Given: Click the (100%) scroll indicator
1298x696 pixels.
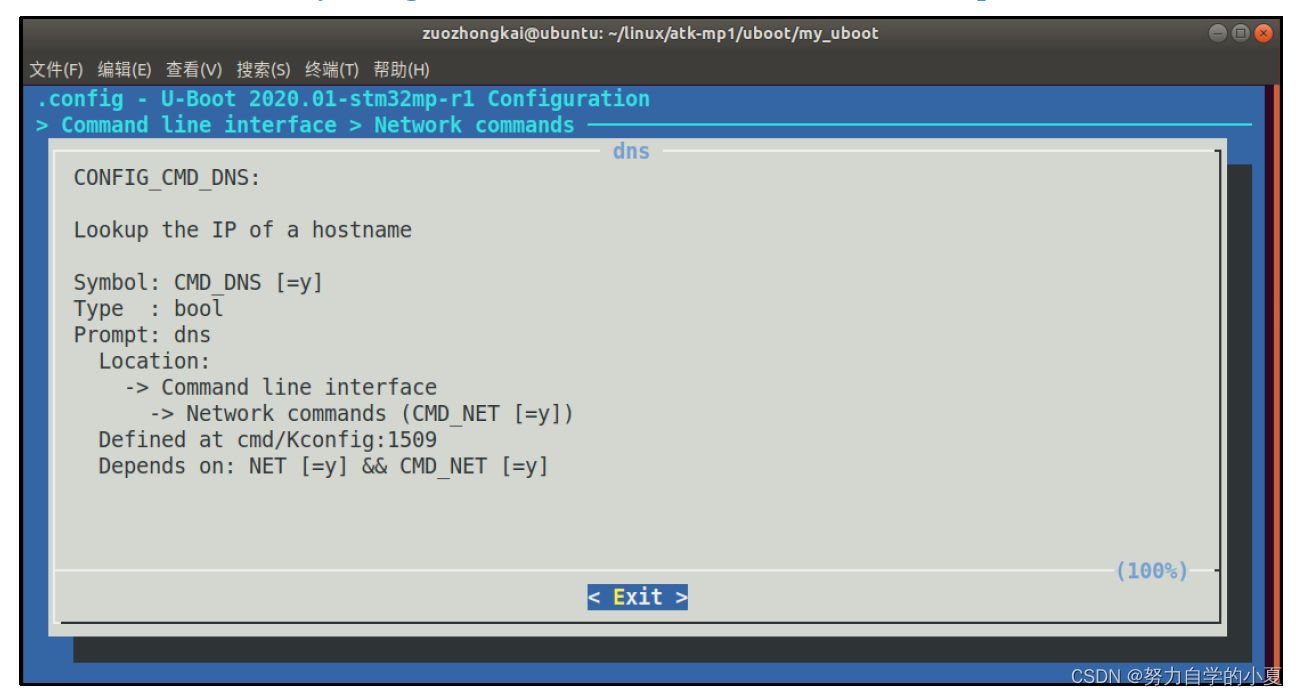Looking at the screenshot, I should tap(1152, 571).
